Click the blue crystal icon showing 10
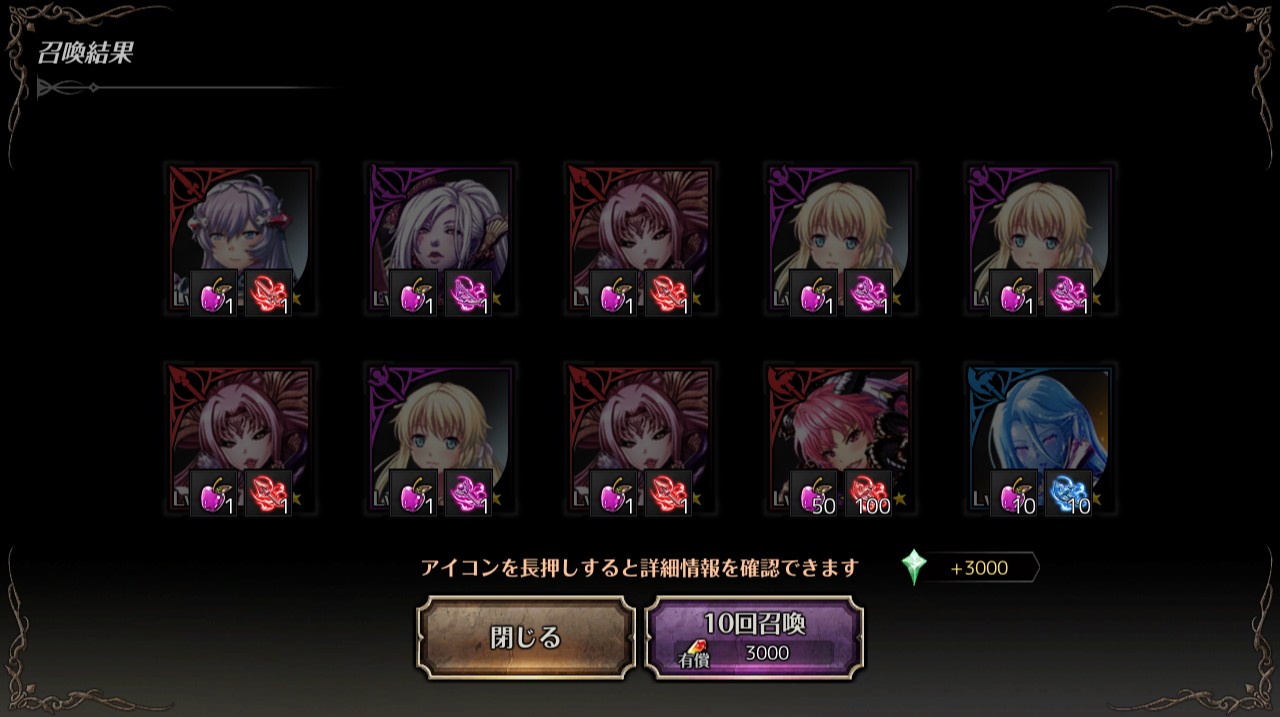Image resolution: width=1280 pixels, height=717 pixels. (x=1069, y=494)
